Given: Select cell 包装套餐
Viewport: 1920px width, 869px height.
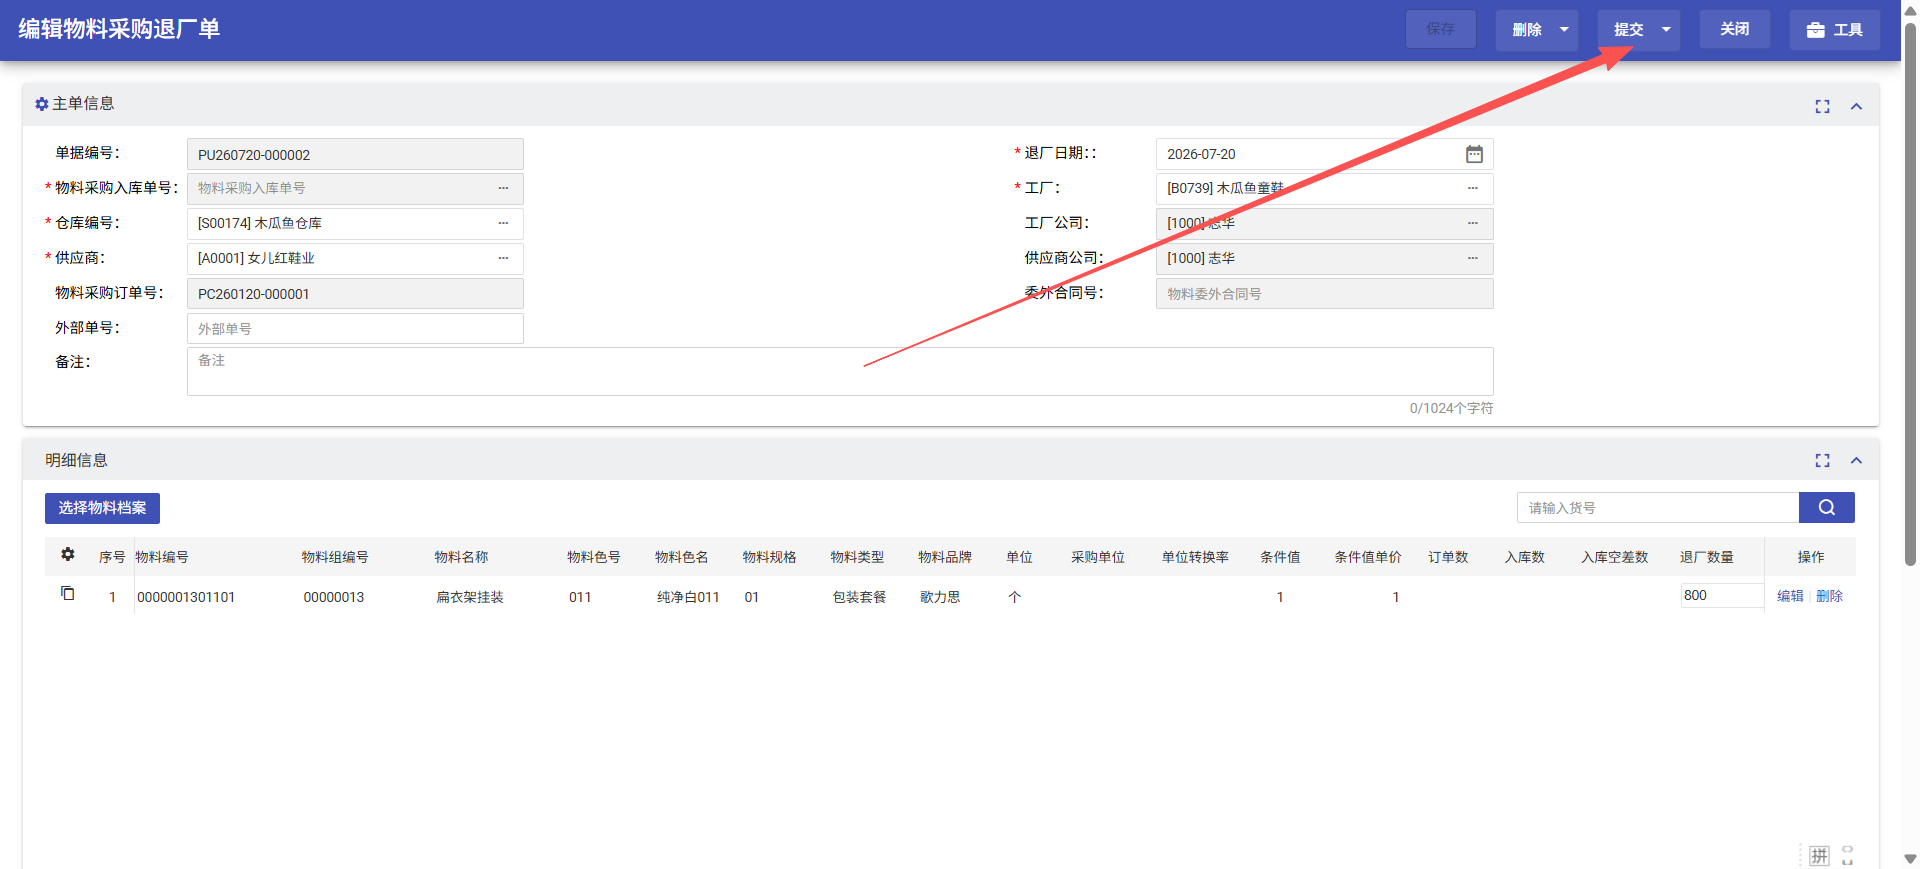Looking at the screenshot, I should pos(859,597).
